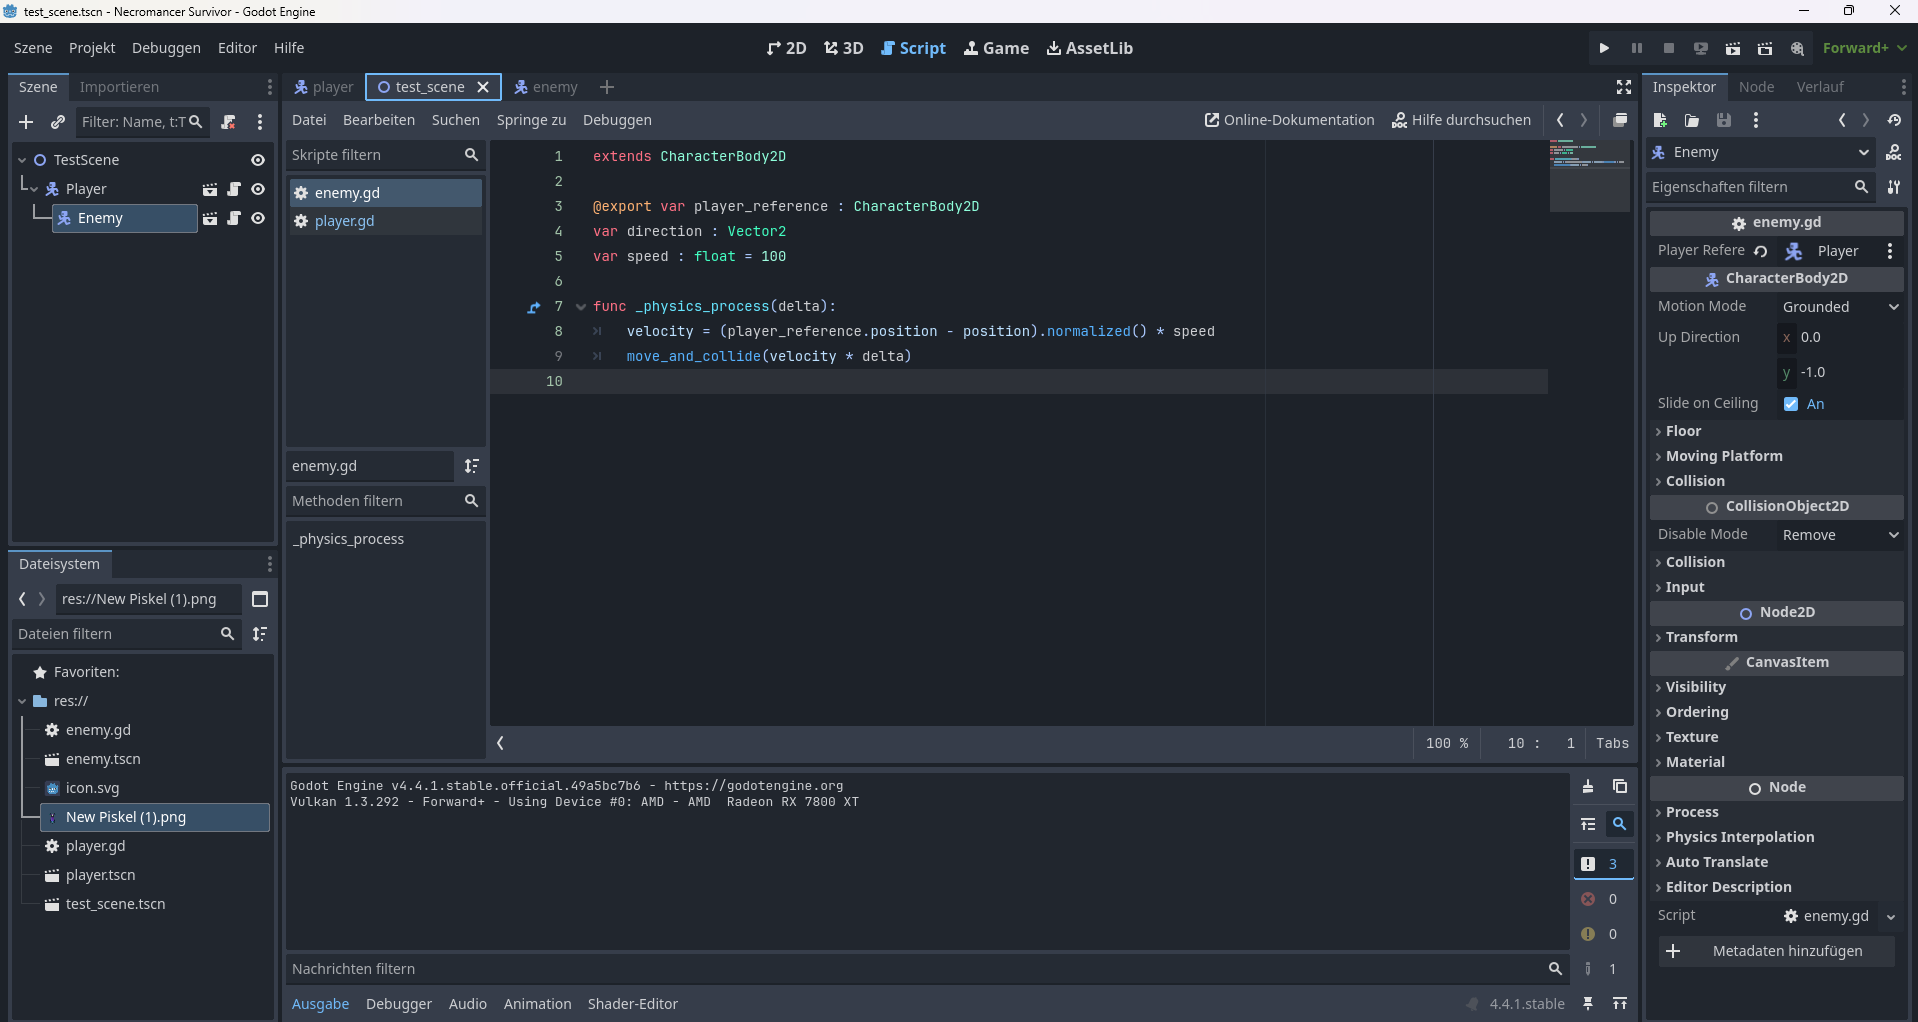Viewport: 1918px width, 1022px height.
Task: Toggle editor messages filter showing 1
Action: click(x=1603, y=968)
